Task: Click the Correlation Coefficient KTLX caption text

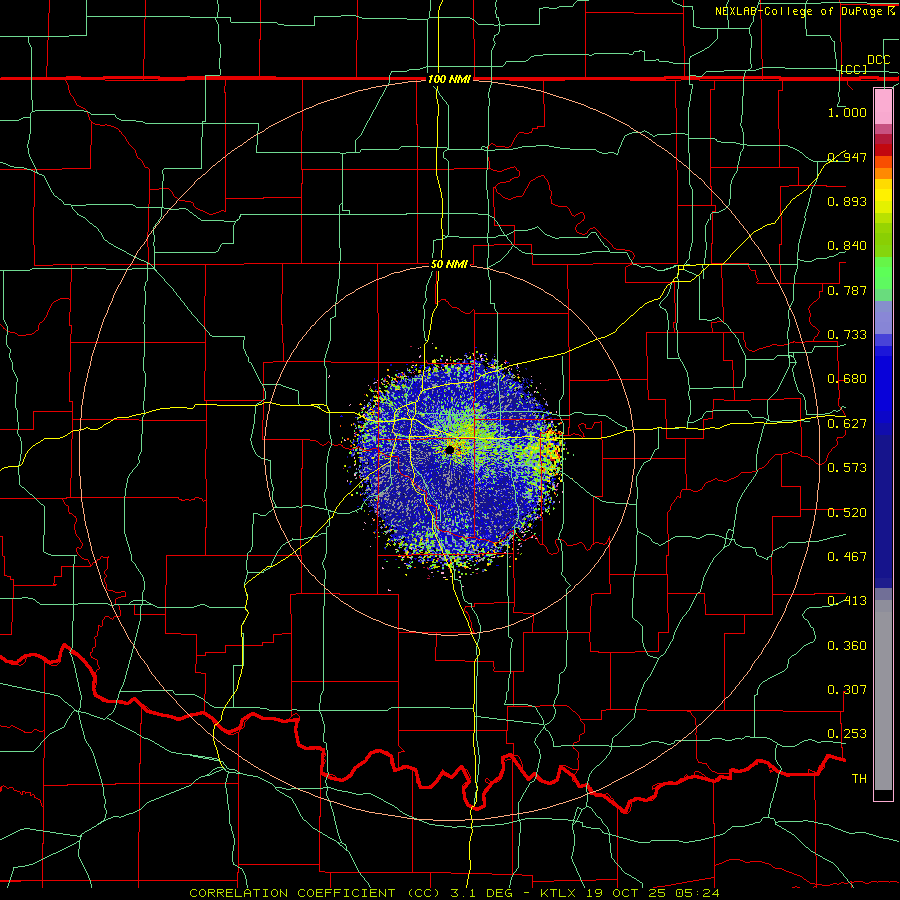Action: point(454,893)
